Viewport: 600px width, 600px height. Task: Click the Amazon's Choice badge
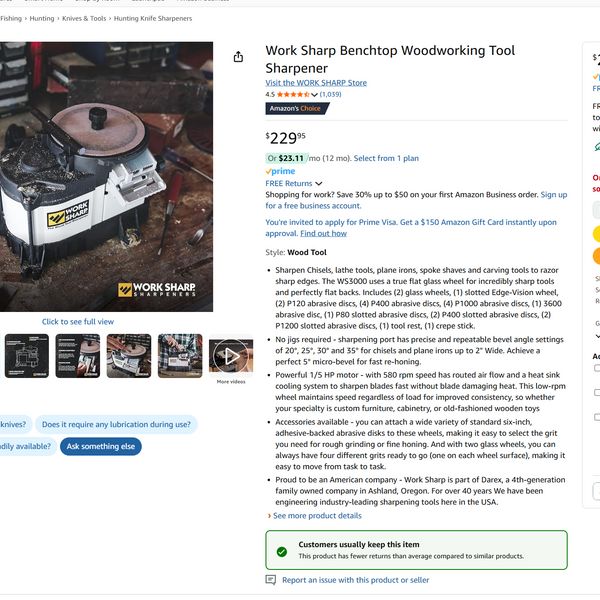tap(296, 109)
